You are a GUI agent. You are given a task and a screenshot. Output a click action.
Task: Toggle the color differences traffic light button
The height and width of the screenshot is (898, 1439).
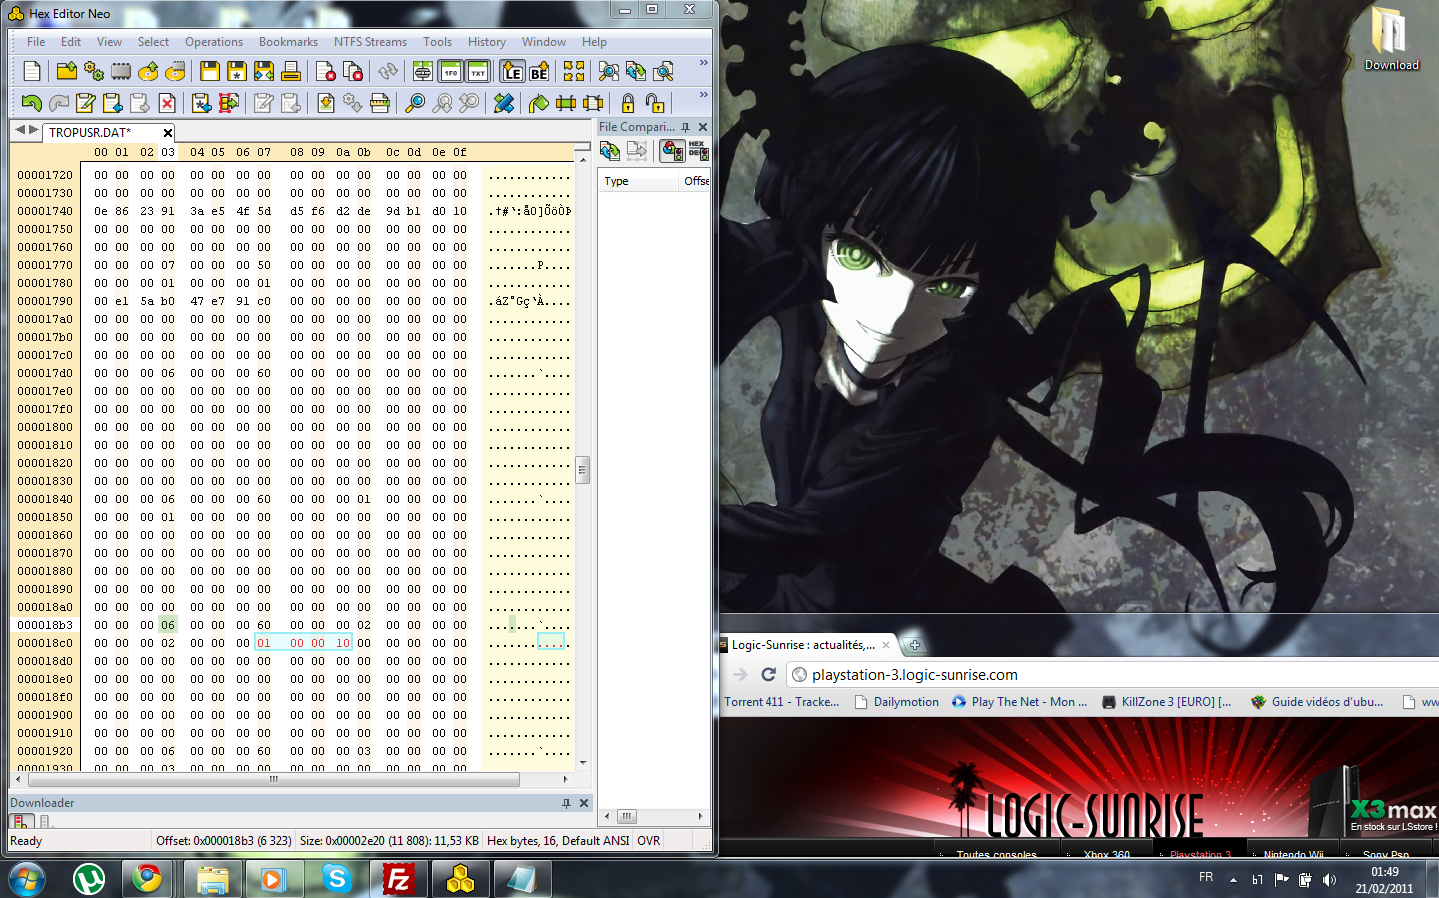tap(672, 151)
